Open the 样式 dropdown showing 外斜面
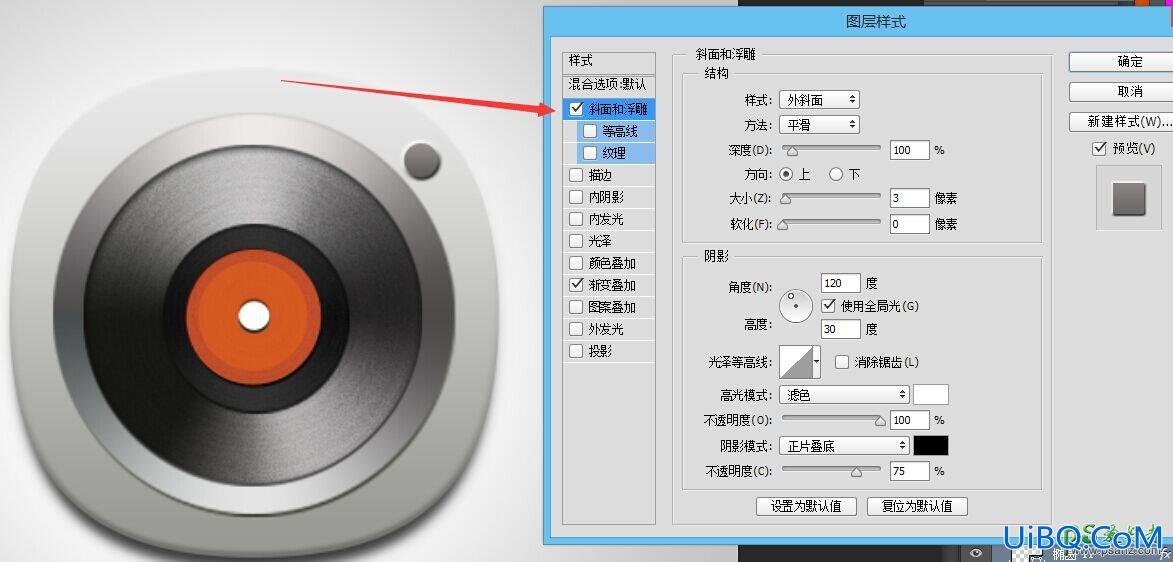This screenshot has height=562, width=1173. (819, 100)
